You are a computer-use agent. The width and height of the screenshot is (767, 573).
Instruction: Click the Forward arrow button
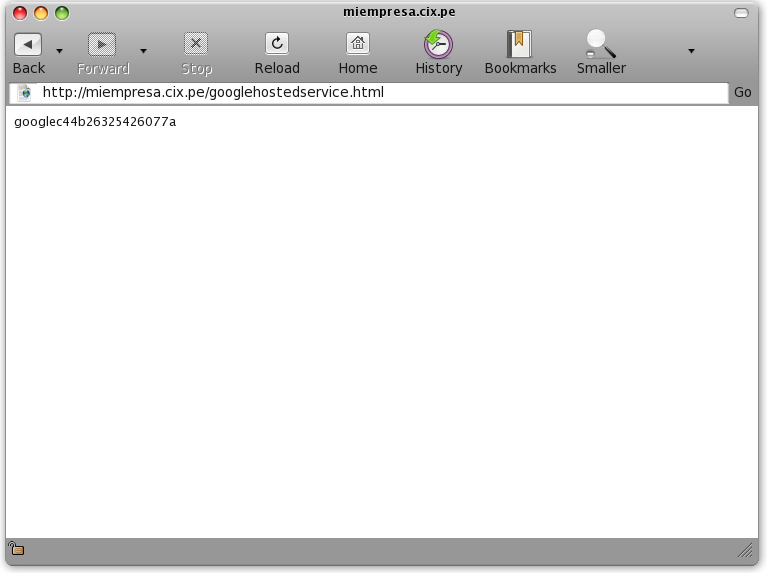(102, 45)
